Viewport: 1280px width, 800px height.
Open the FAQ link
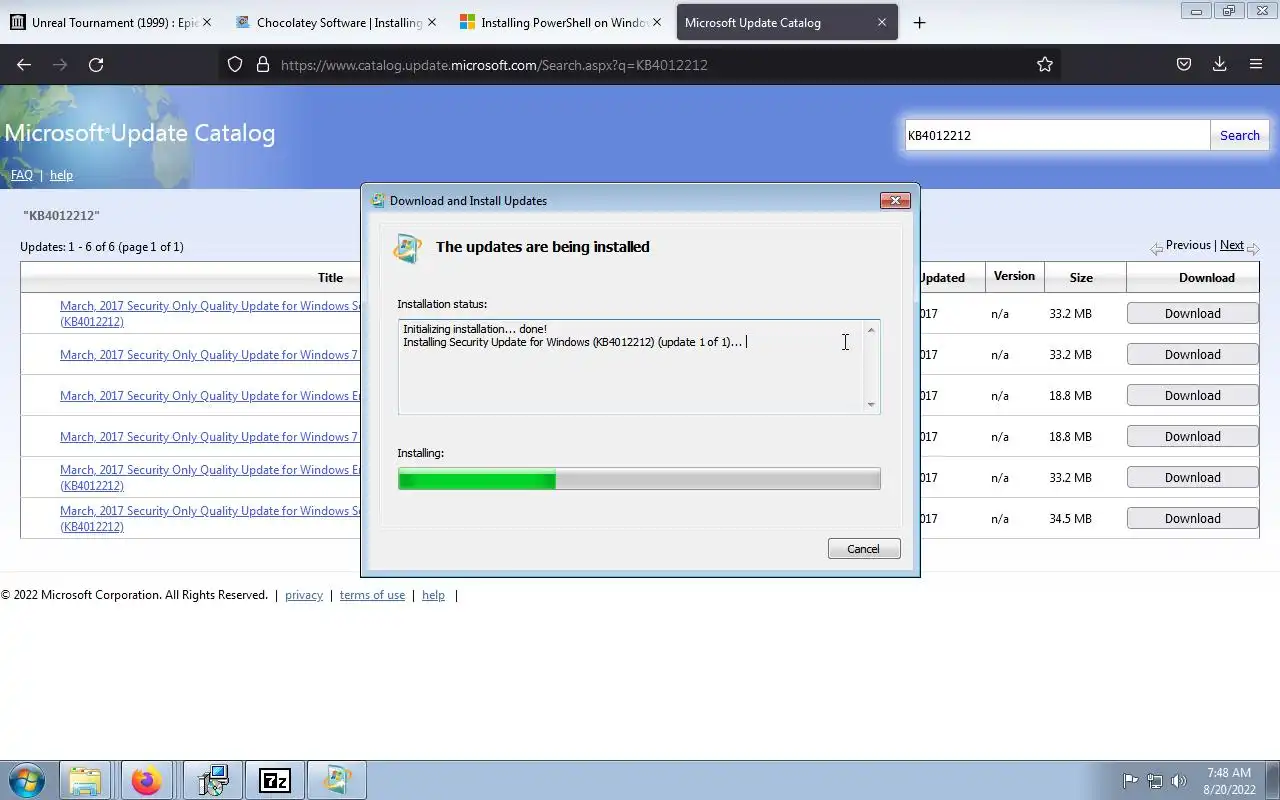pyautogui.click(x=22, y=175)
